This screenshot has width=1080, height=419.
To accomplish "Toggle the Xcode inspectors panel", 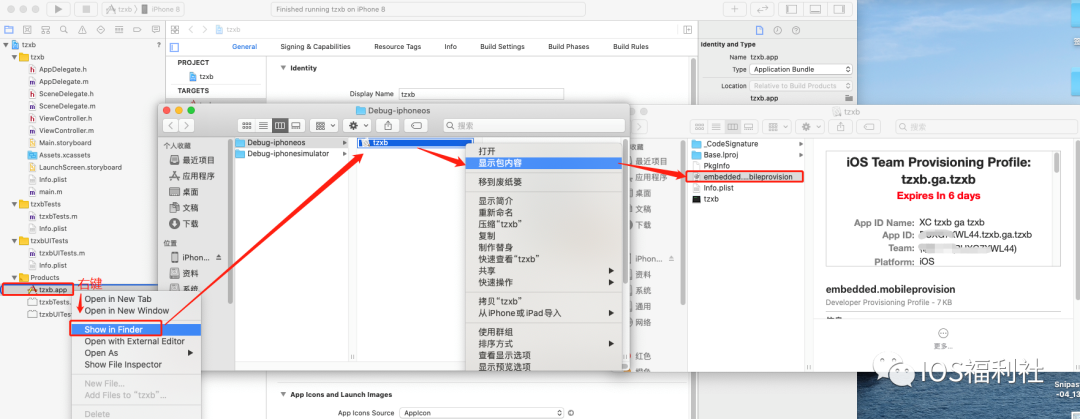I will pyautogui.click(x=838, y=9).
